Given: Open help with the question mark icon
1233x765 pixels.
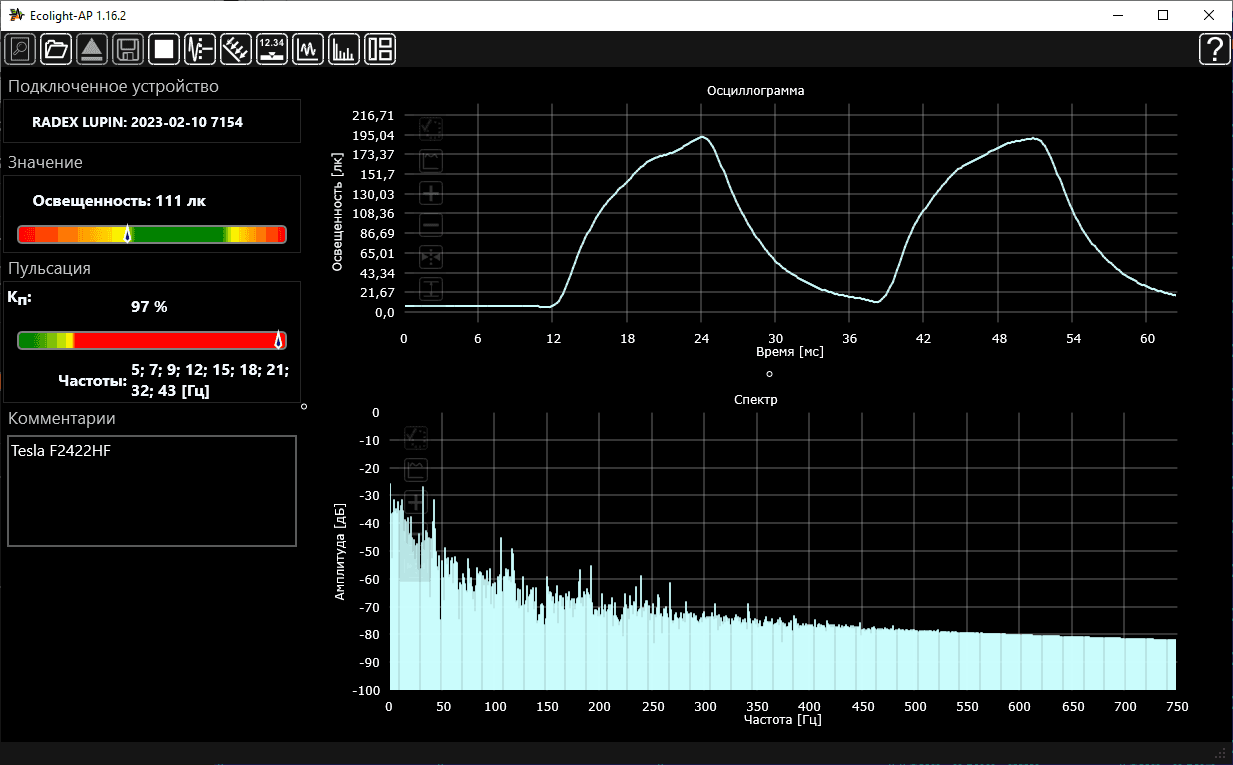Looking at the screenshot, I should click(x=1214, y=48).
